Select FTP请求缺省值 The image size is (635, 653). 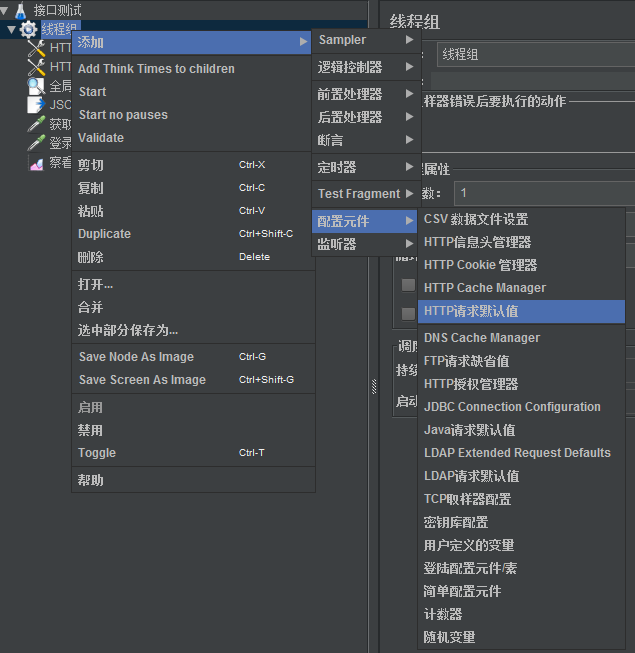521,361
